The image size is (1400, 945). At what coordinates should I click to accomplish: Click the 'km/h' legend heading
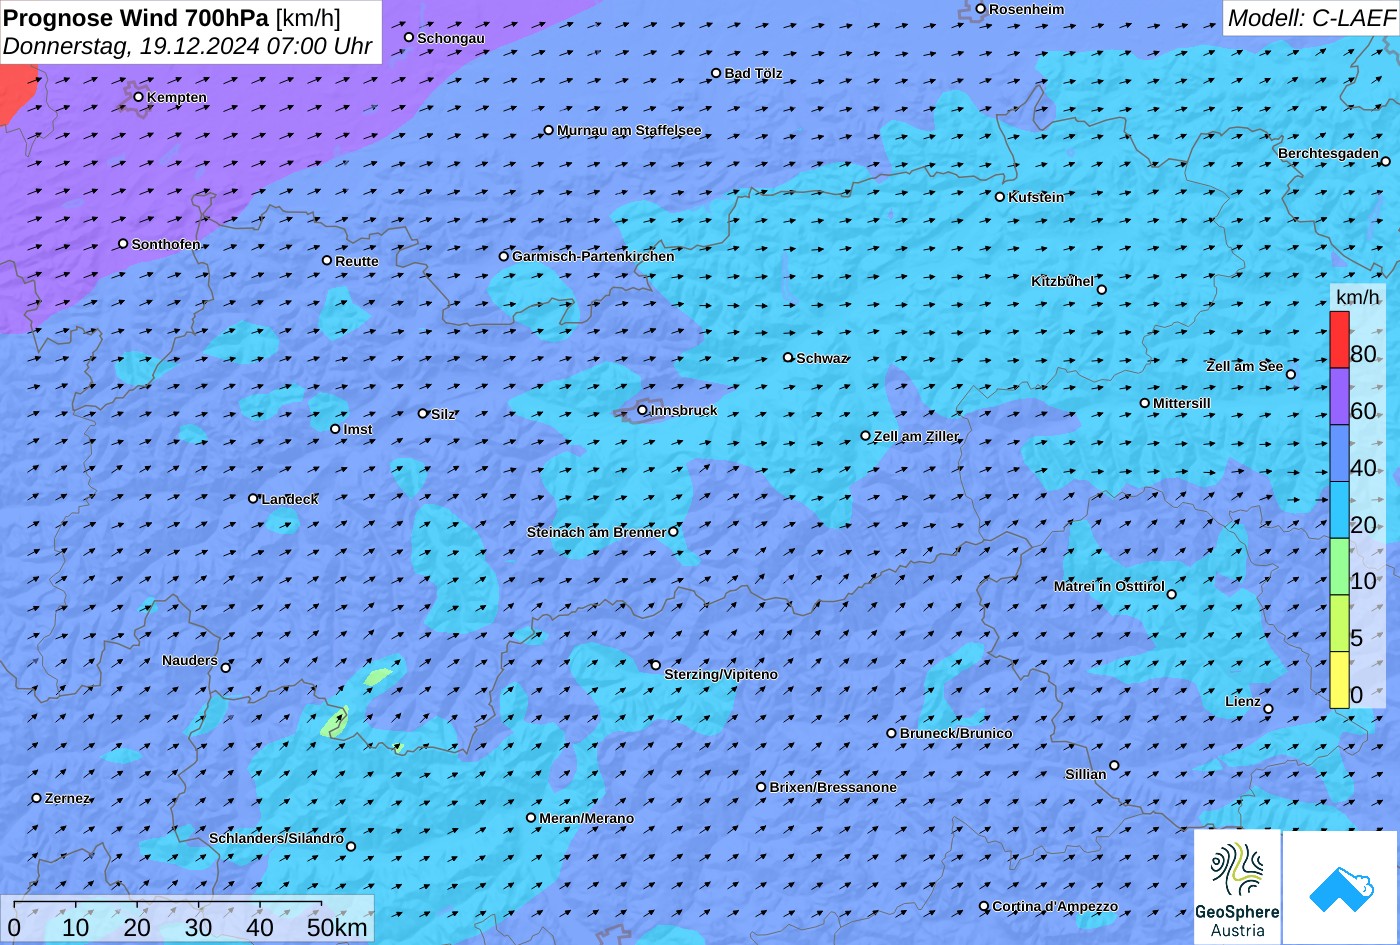coord(1357,297)
